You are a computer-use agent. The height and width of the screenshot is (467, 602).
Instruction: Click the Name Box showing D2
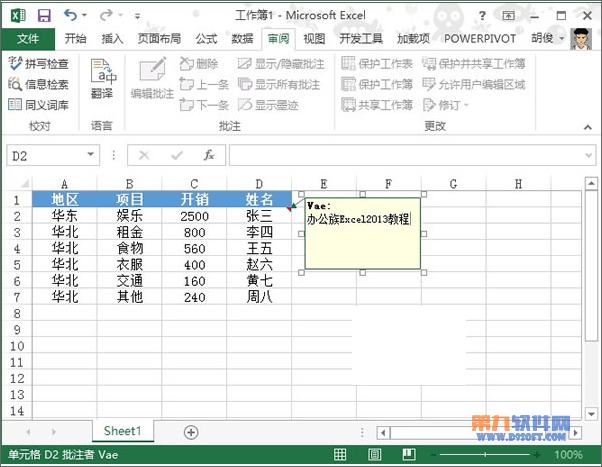pyautogui.click(x=46, y=155)
